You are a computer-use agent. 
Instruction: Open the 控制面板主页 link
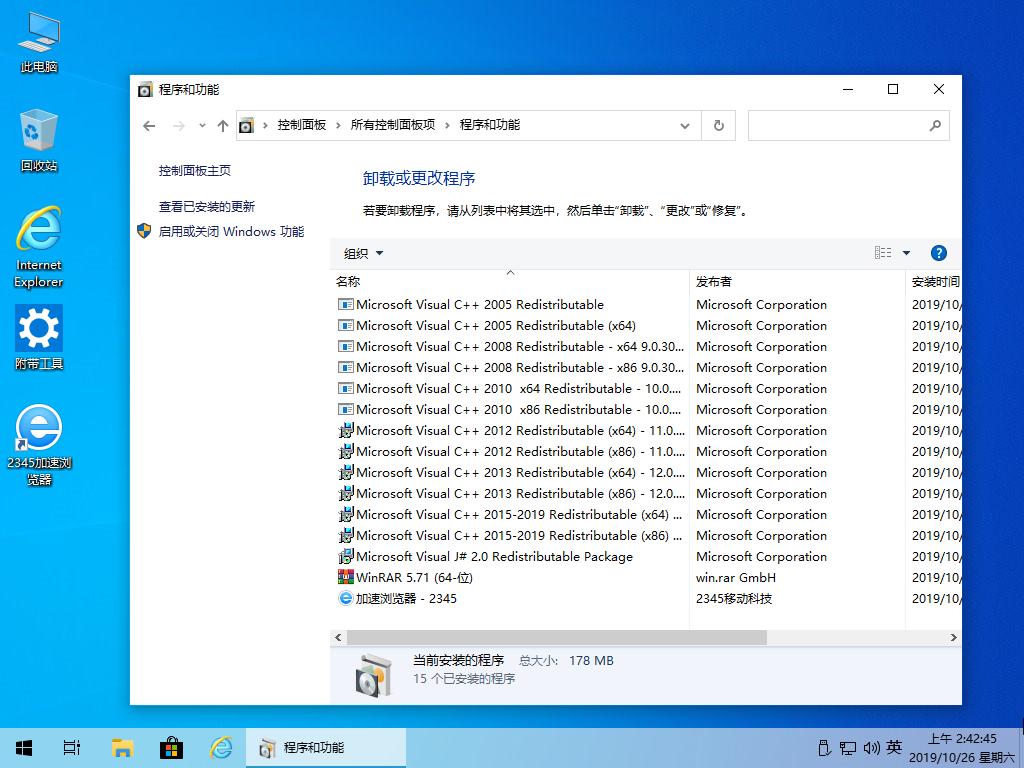pos(195,171)
